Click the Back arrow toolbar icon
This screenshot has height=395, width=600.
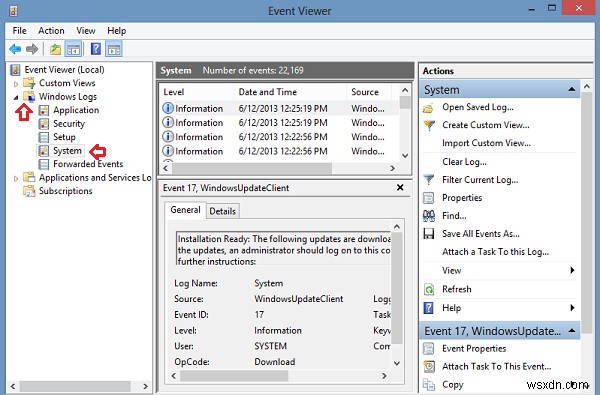coord(15,49)
